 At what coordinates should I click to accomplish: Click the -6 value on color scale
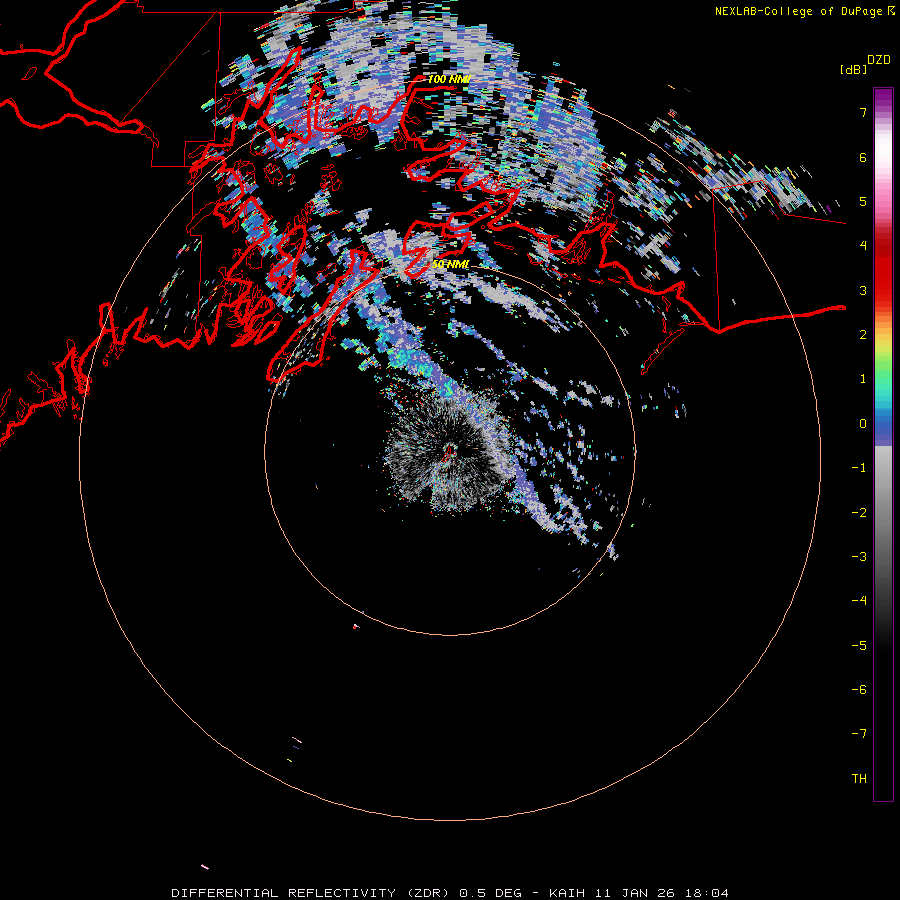pos(859,690)
